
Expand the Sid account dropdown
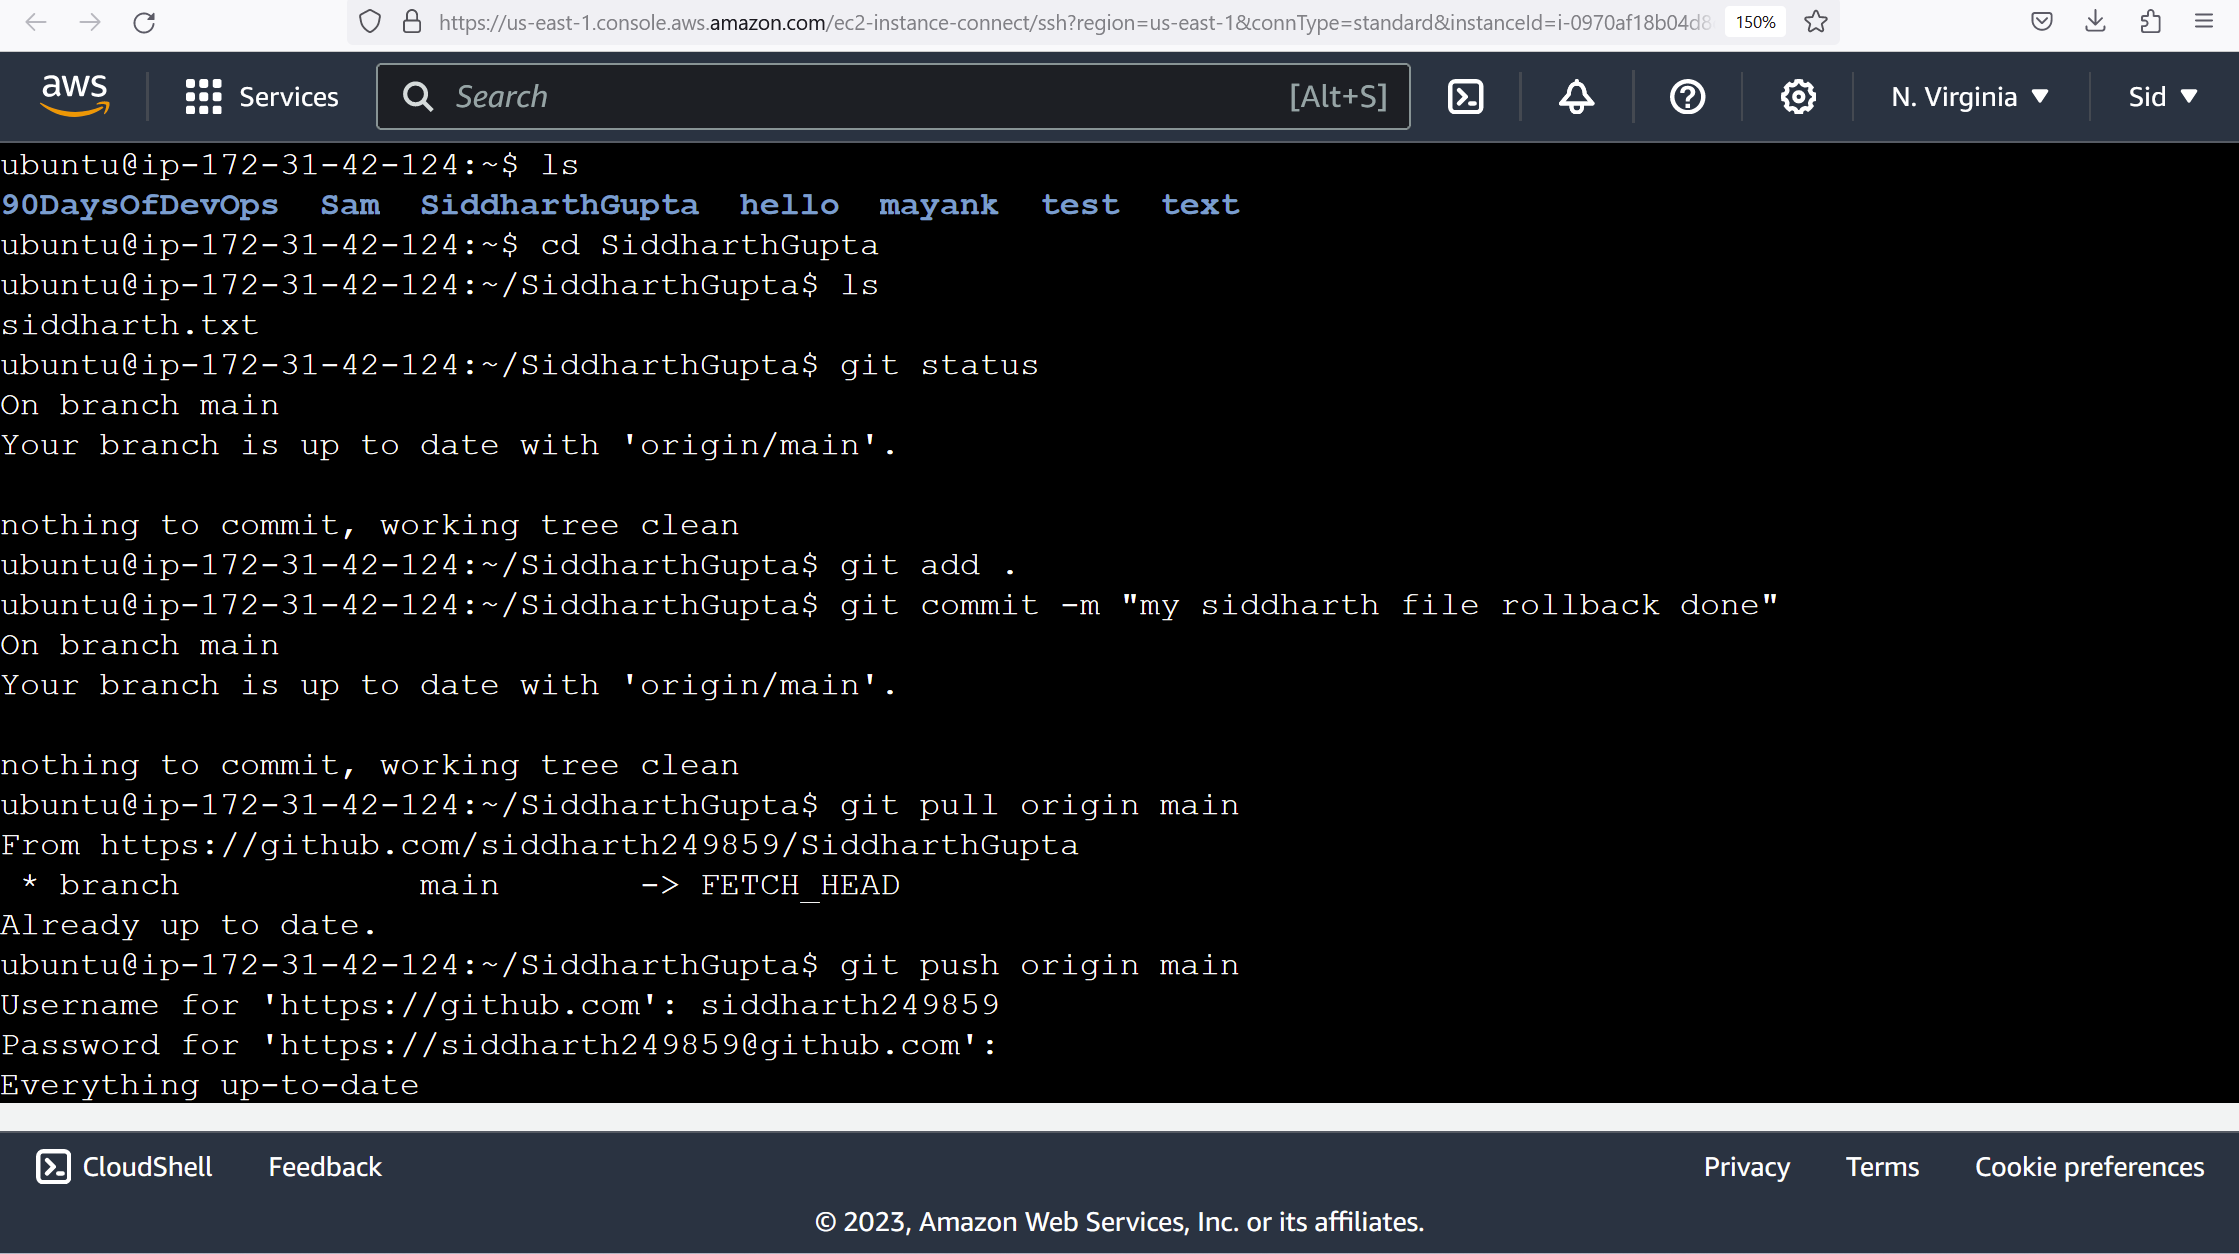click(2162, 97)
